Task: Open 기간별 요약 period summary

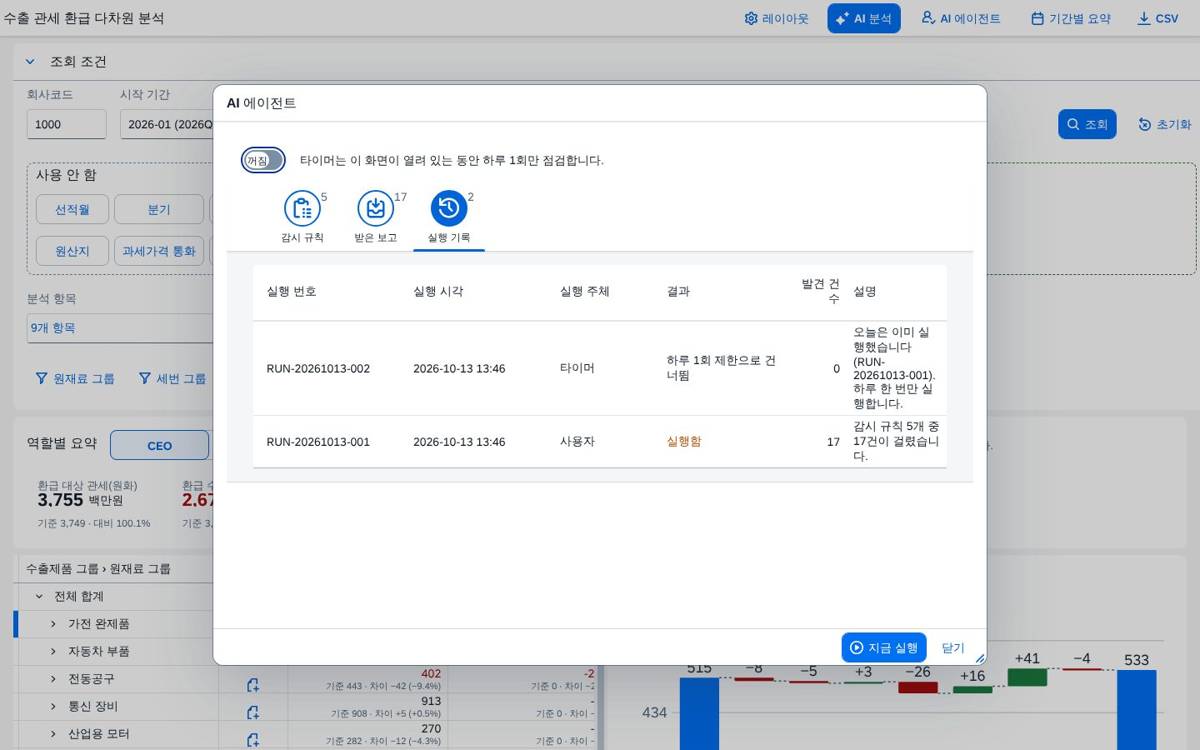Action: pos(1070,18)
